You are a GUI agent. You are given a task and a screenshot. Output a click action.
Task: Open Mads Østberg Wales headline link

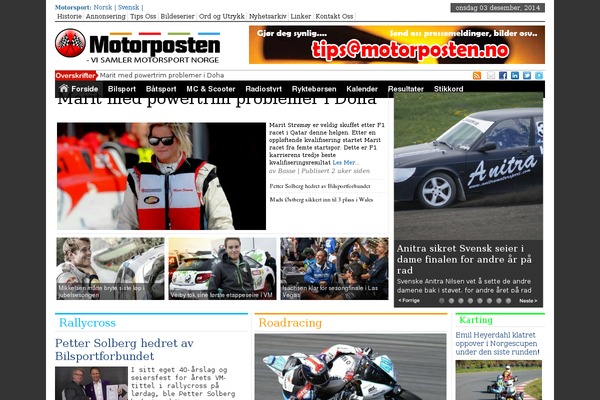[x=321, y=199]
